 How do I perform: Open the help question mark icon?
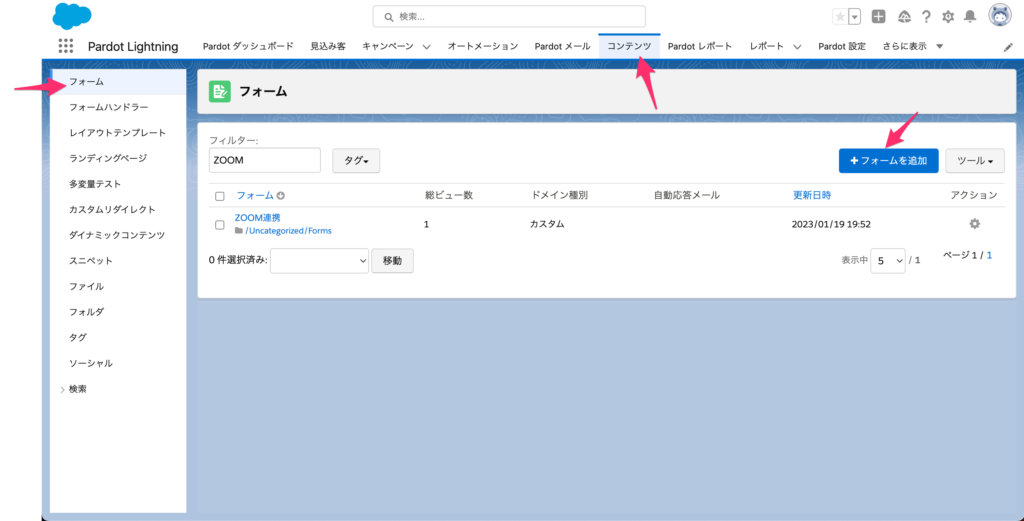point(926,16)
